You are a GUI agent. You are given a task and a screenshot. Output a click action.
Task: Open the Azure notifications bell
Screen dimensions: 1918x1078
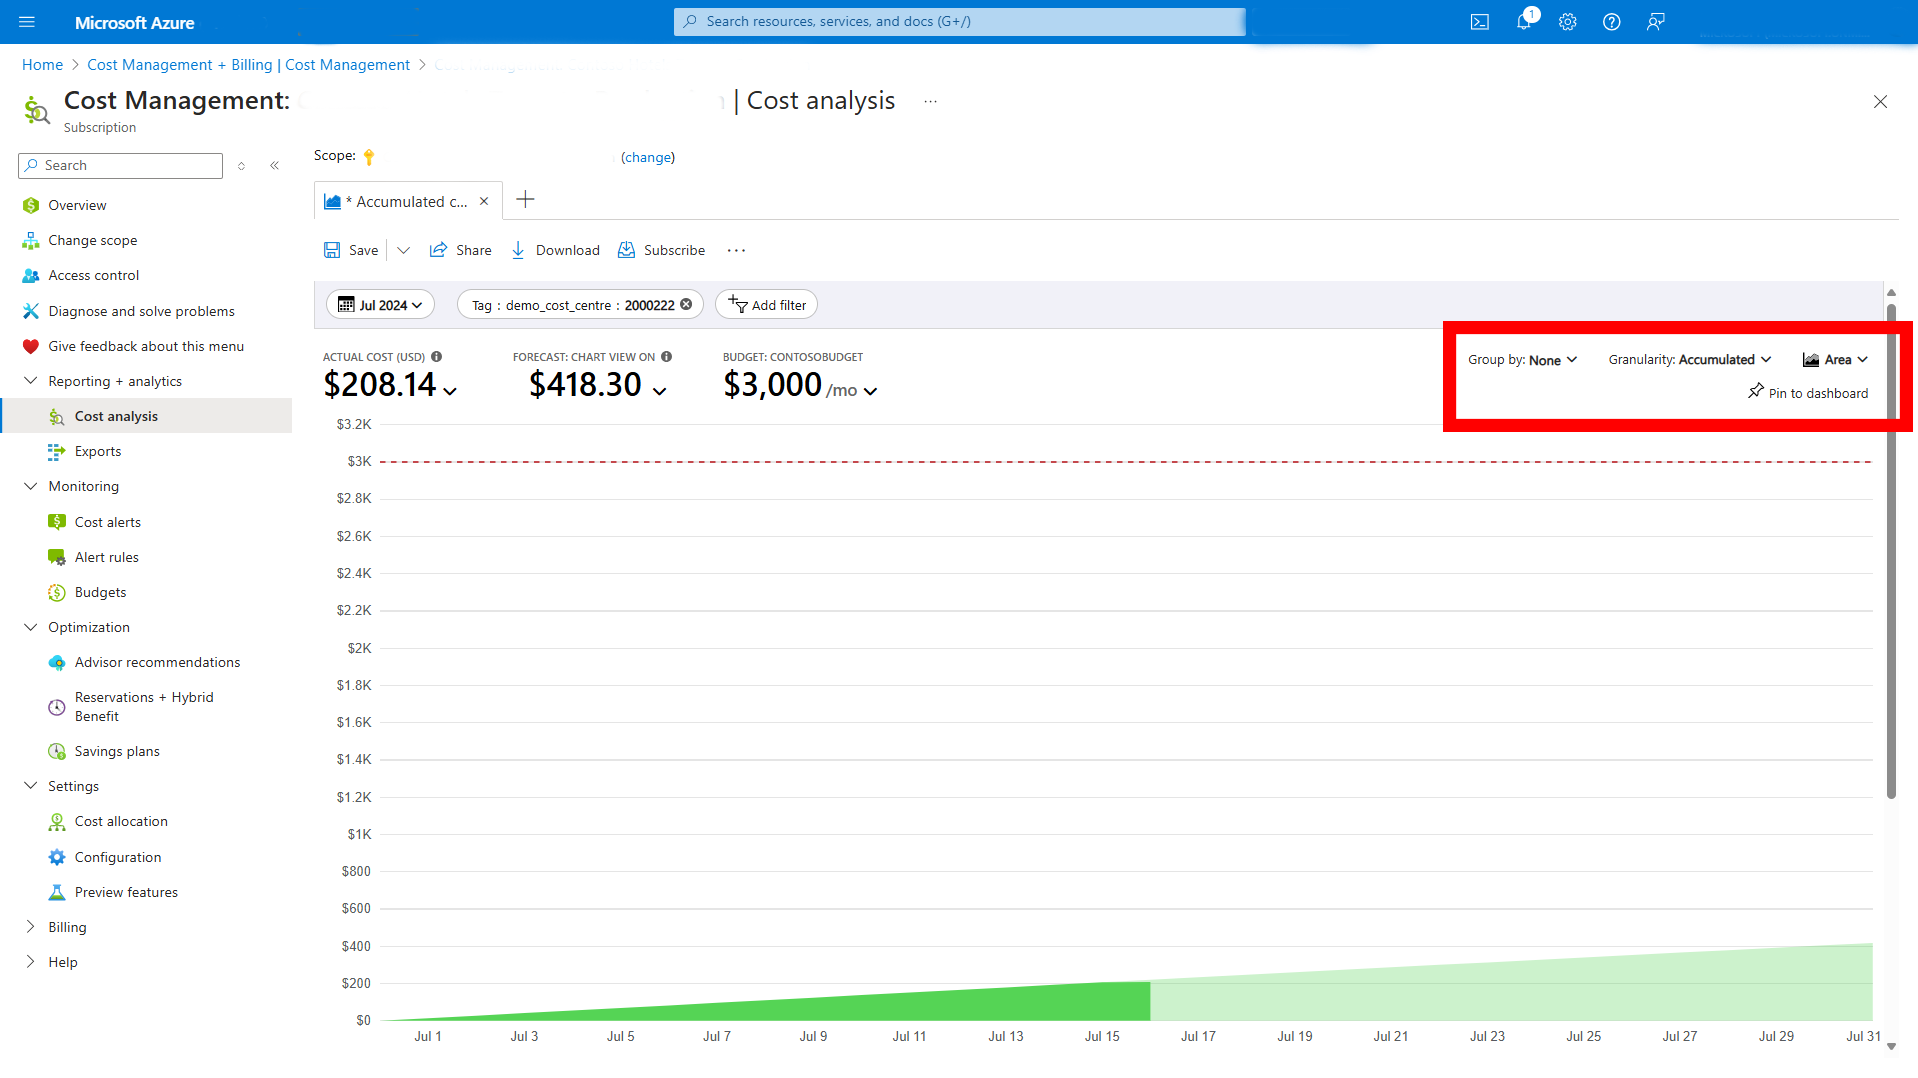[x=1523, y=21]
